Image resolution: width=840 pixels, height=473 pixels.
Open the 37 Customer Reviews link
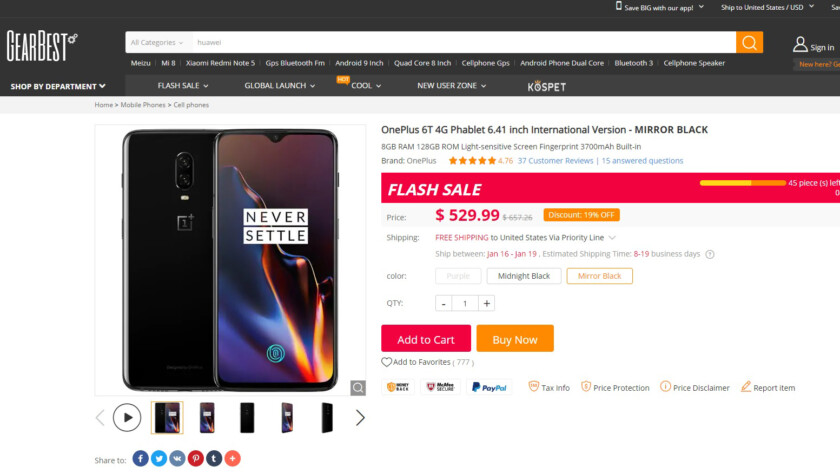click(555, 160)
